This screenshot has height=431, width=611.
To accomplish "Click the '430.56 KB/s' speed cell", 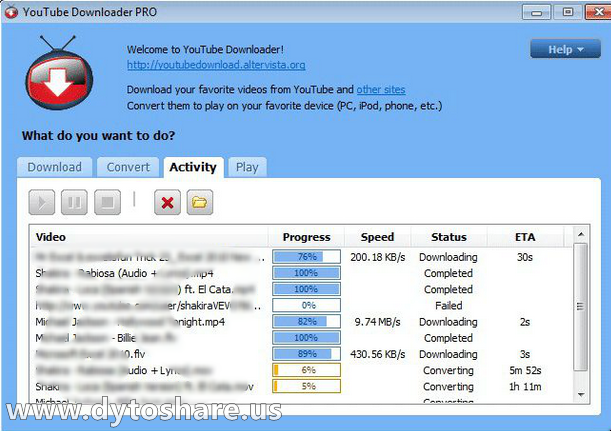I will pyautogui.click(x=378, y=354).
